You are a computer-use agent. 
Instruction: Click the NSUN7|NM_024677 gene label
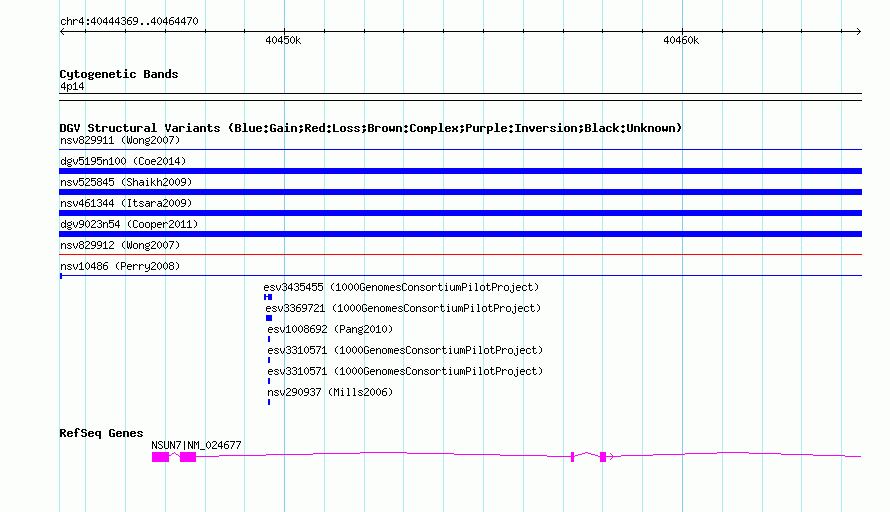click(x=196, y=445)
